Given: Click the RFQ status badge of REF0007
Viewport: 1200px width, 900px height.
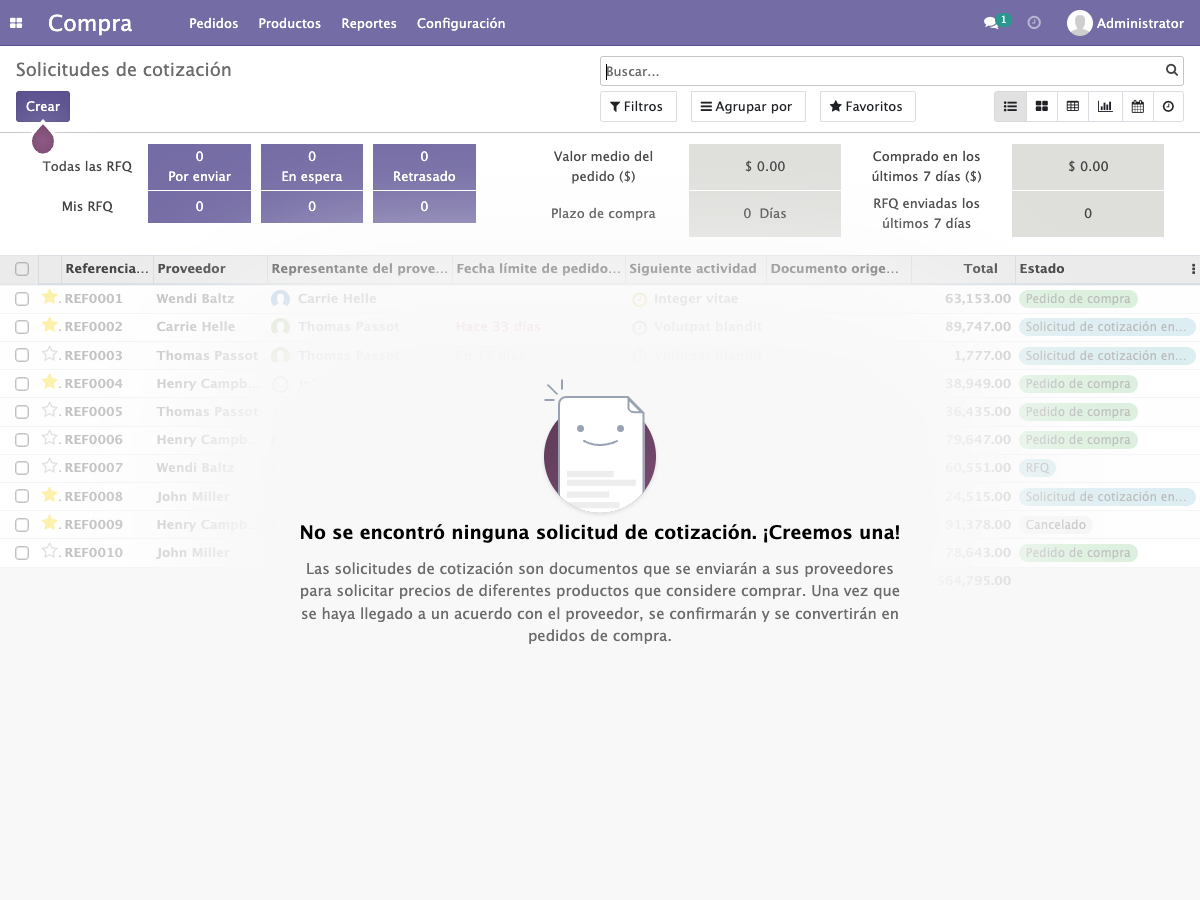Looking at the screenshot, I should 1037,467.
